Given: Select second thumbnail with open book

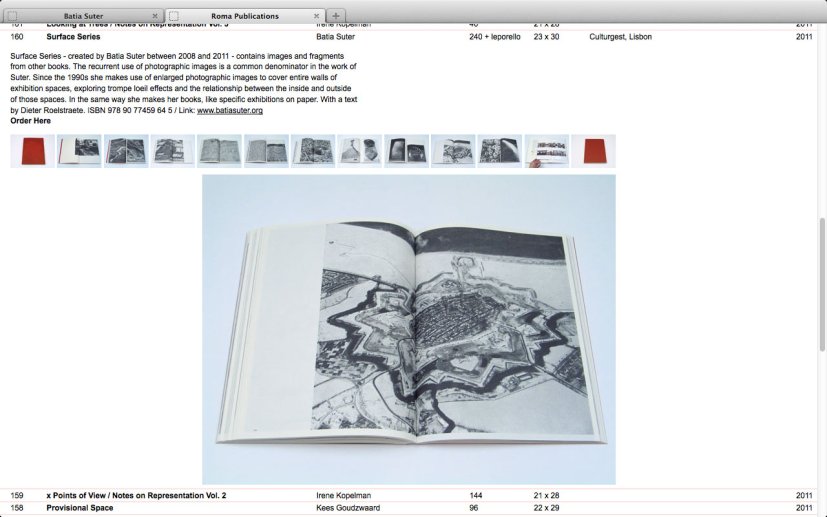Looking at the screenshot, I should click(x=79, y=151).
